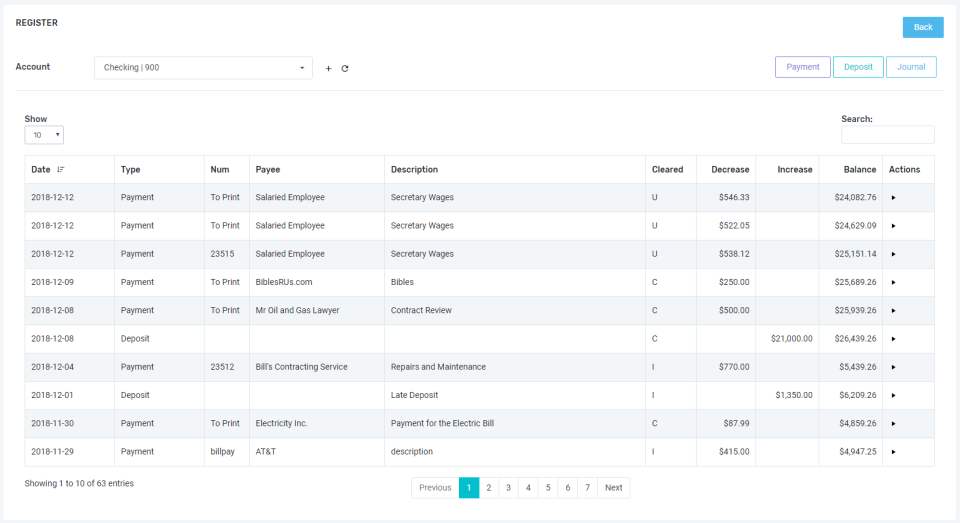Select page 5 in pagination

(x=548, y=487)
